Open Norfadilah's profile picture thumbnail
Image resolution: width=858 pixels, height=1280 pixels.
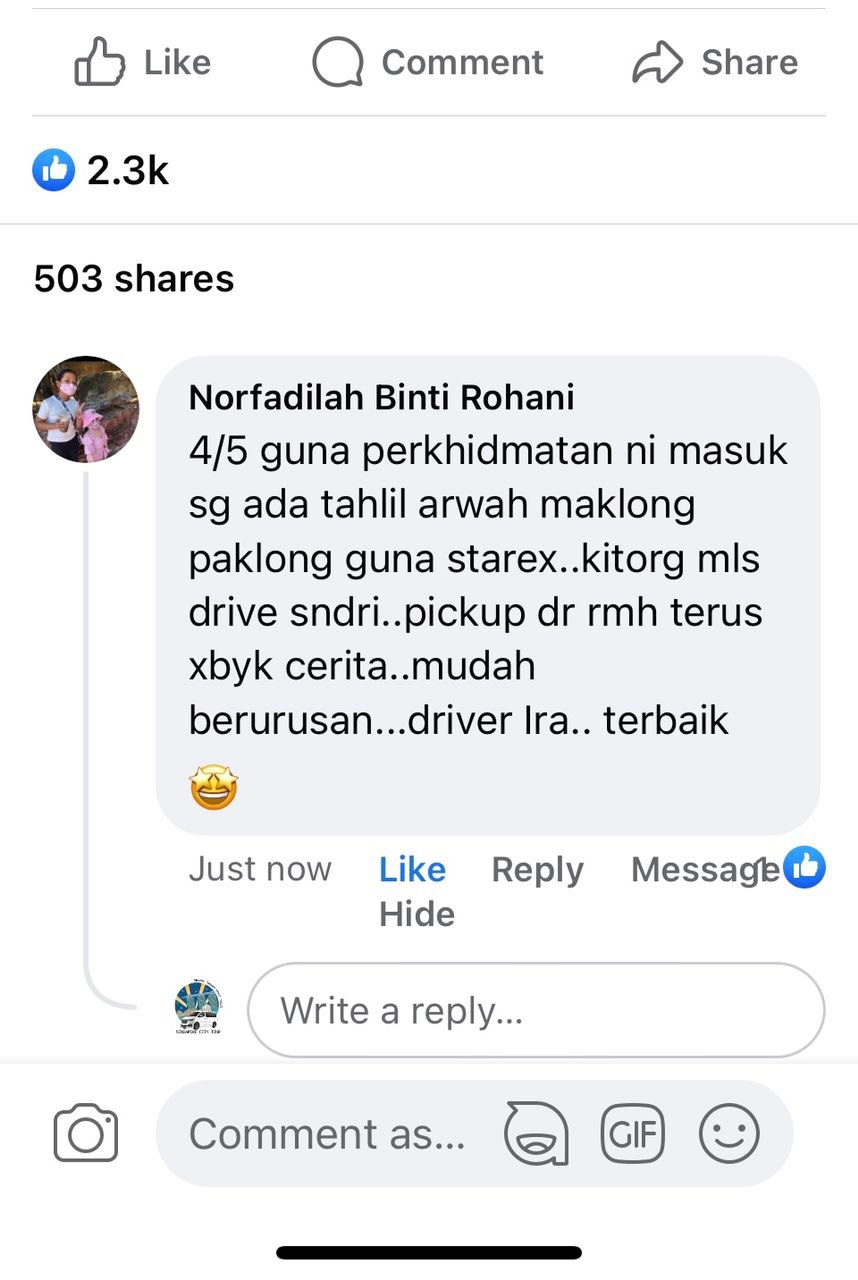(86, 409)
